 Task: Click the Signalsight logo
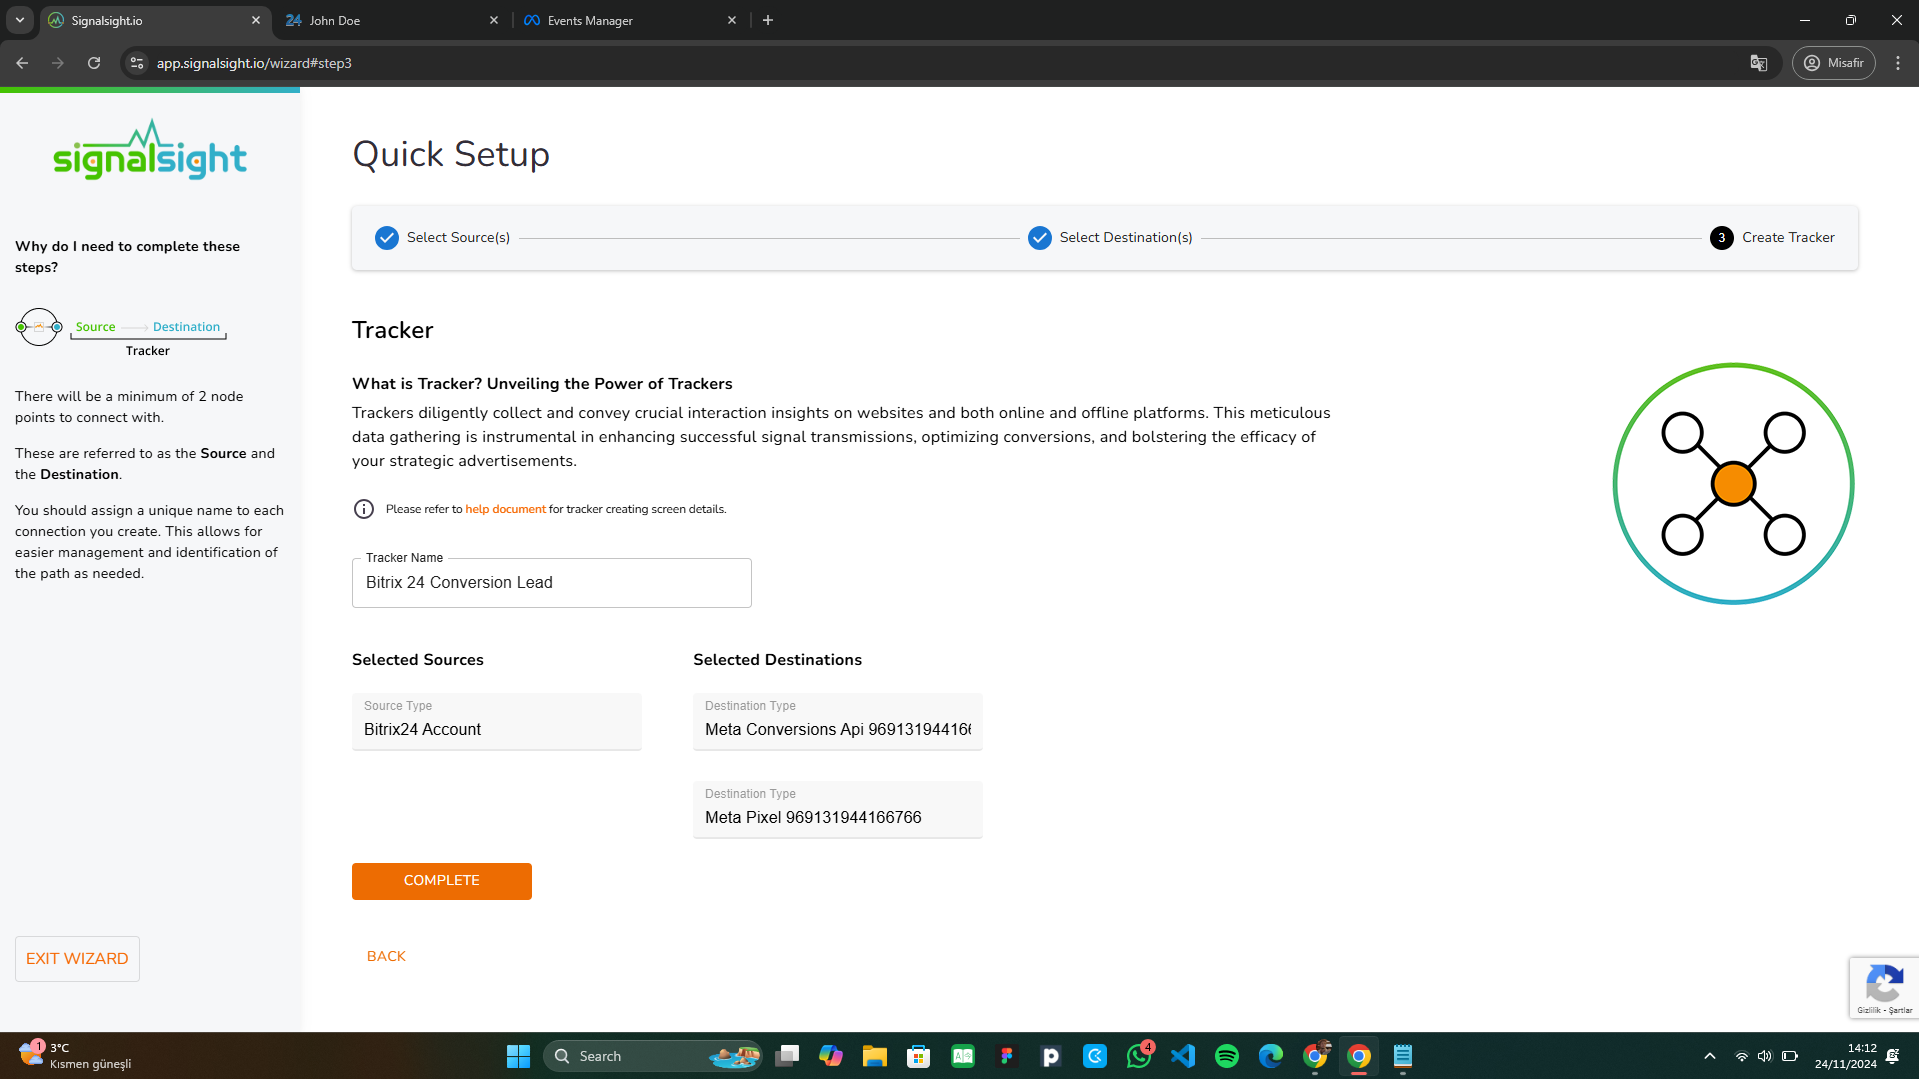point(150,152)
